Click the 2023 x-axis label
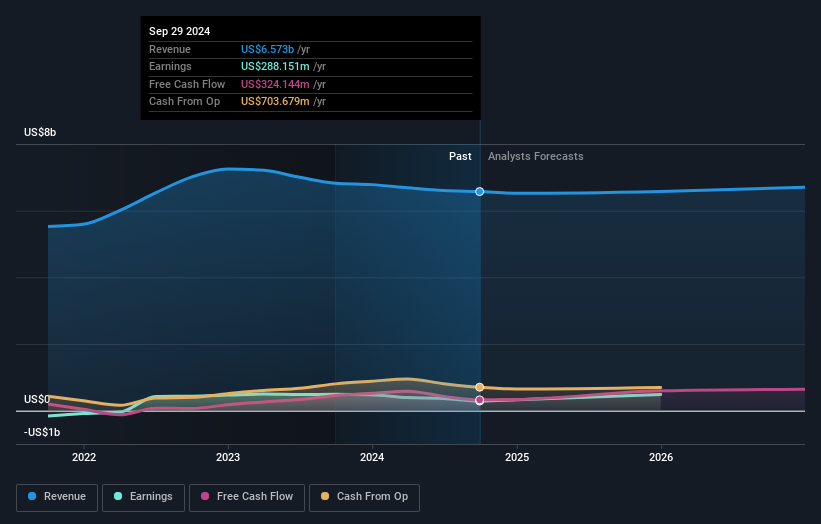Screen dimensions: 821x524 [x=228, y=457]
